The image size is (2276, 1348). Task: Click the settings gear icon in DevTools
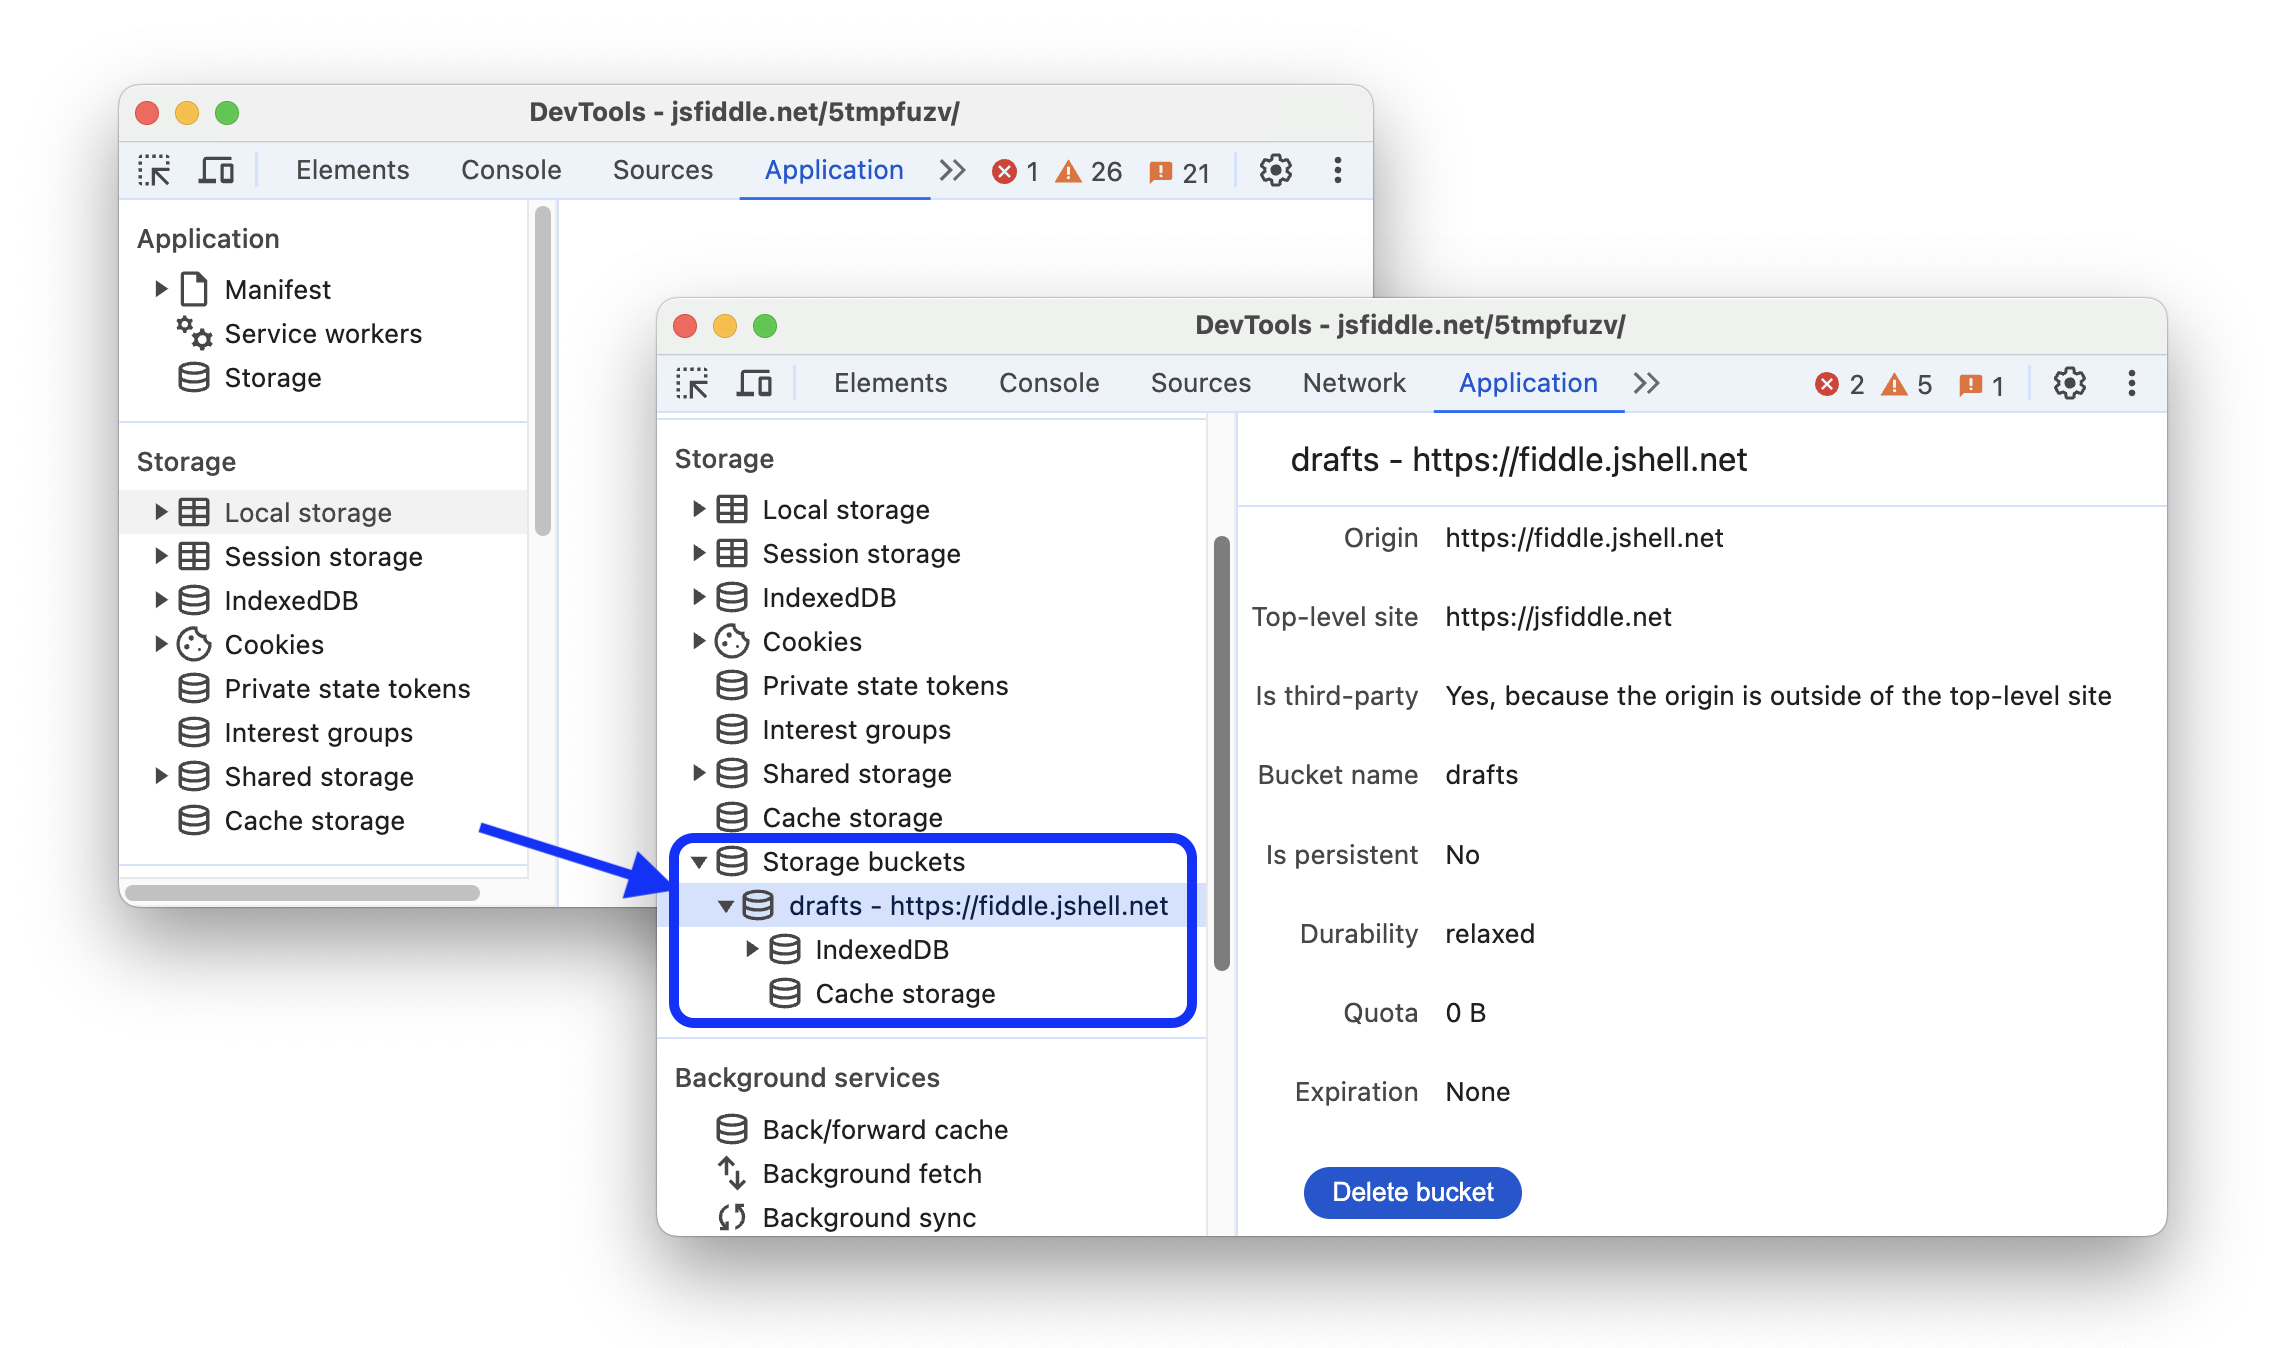pyautogui.click(x=2069, y=382)
